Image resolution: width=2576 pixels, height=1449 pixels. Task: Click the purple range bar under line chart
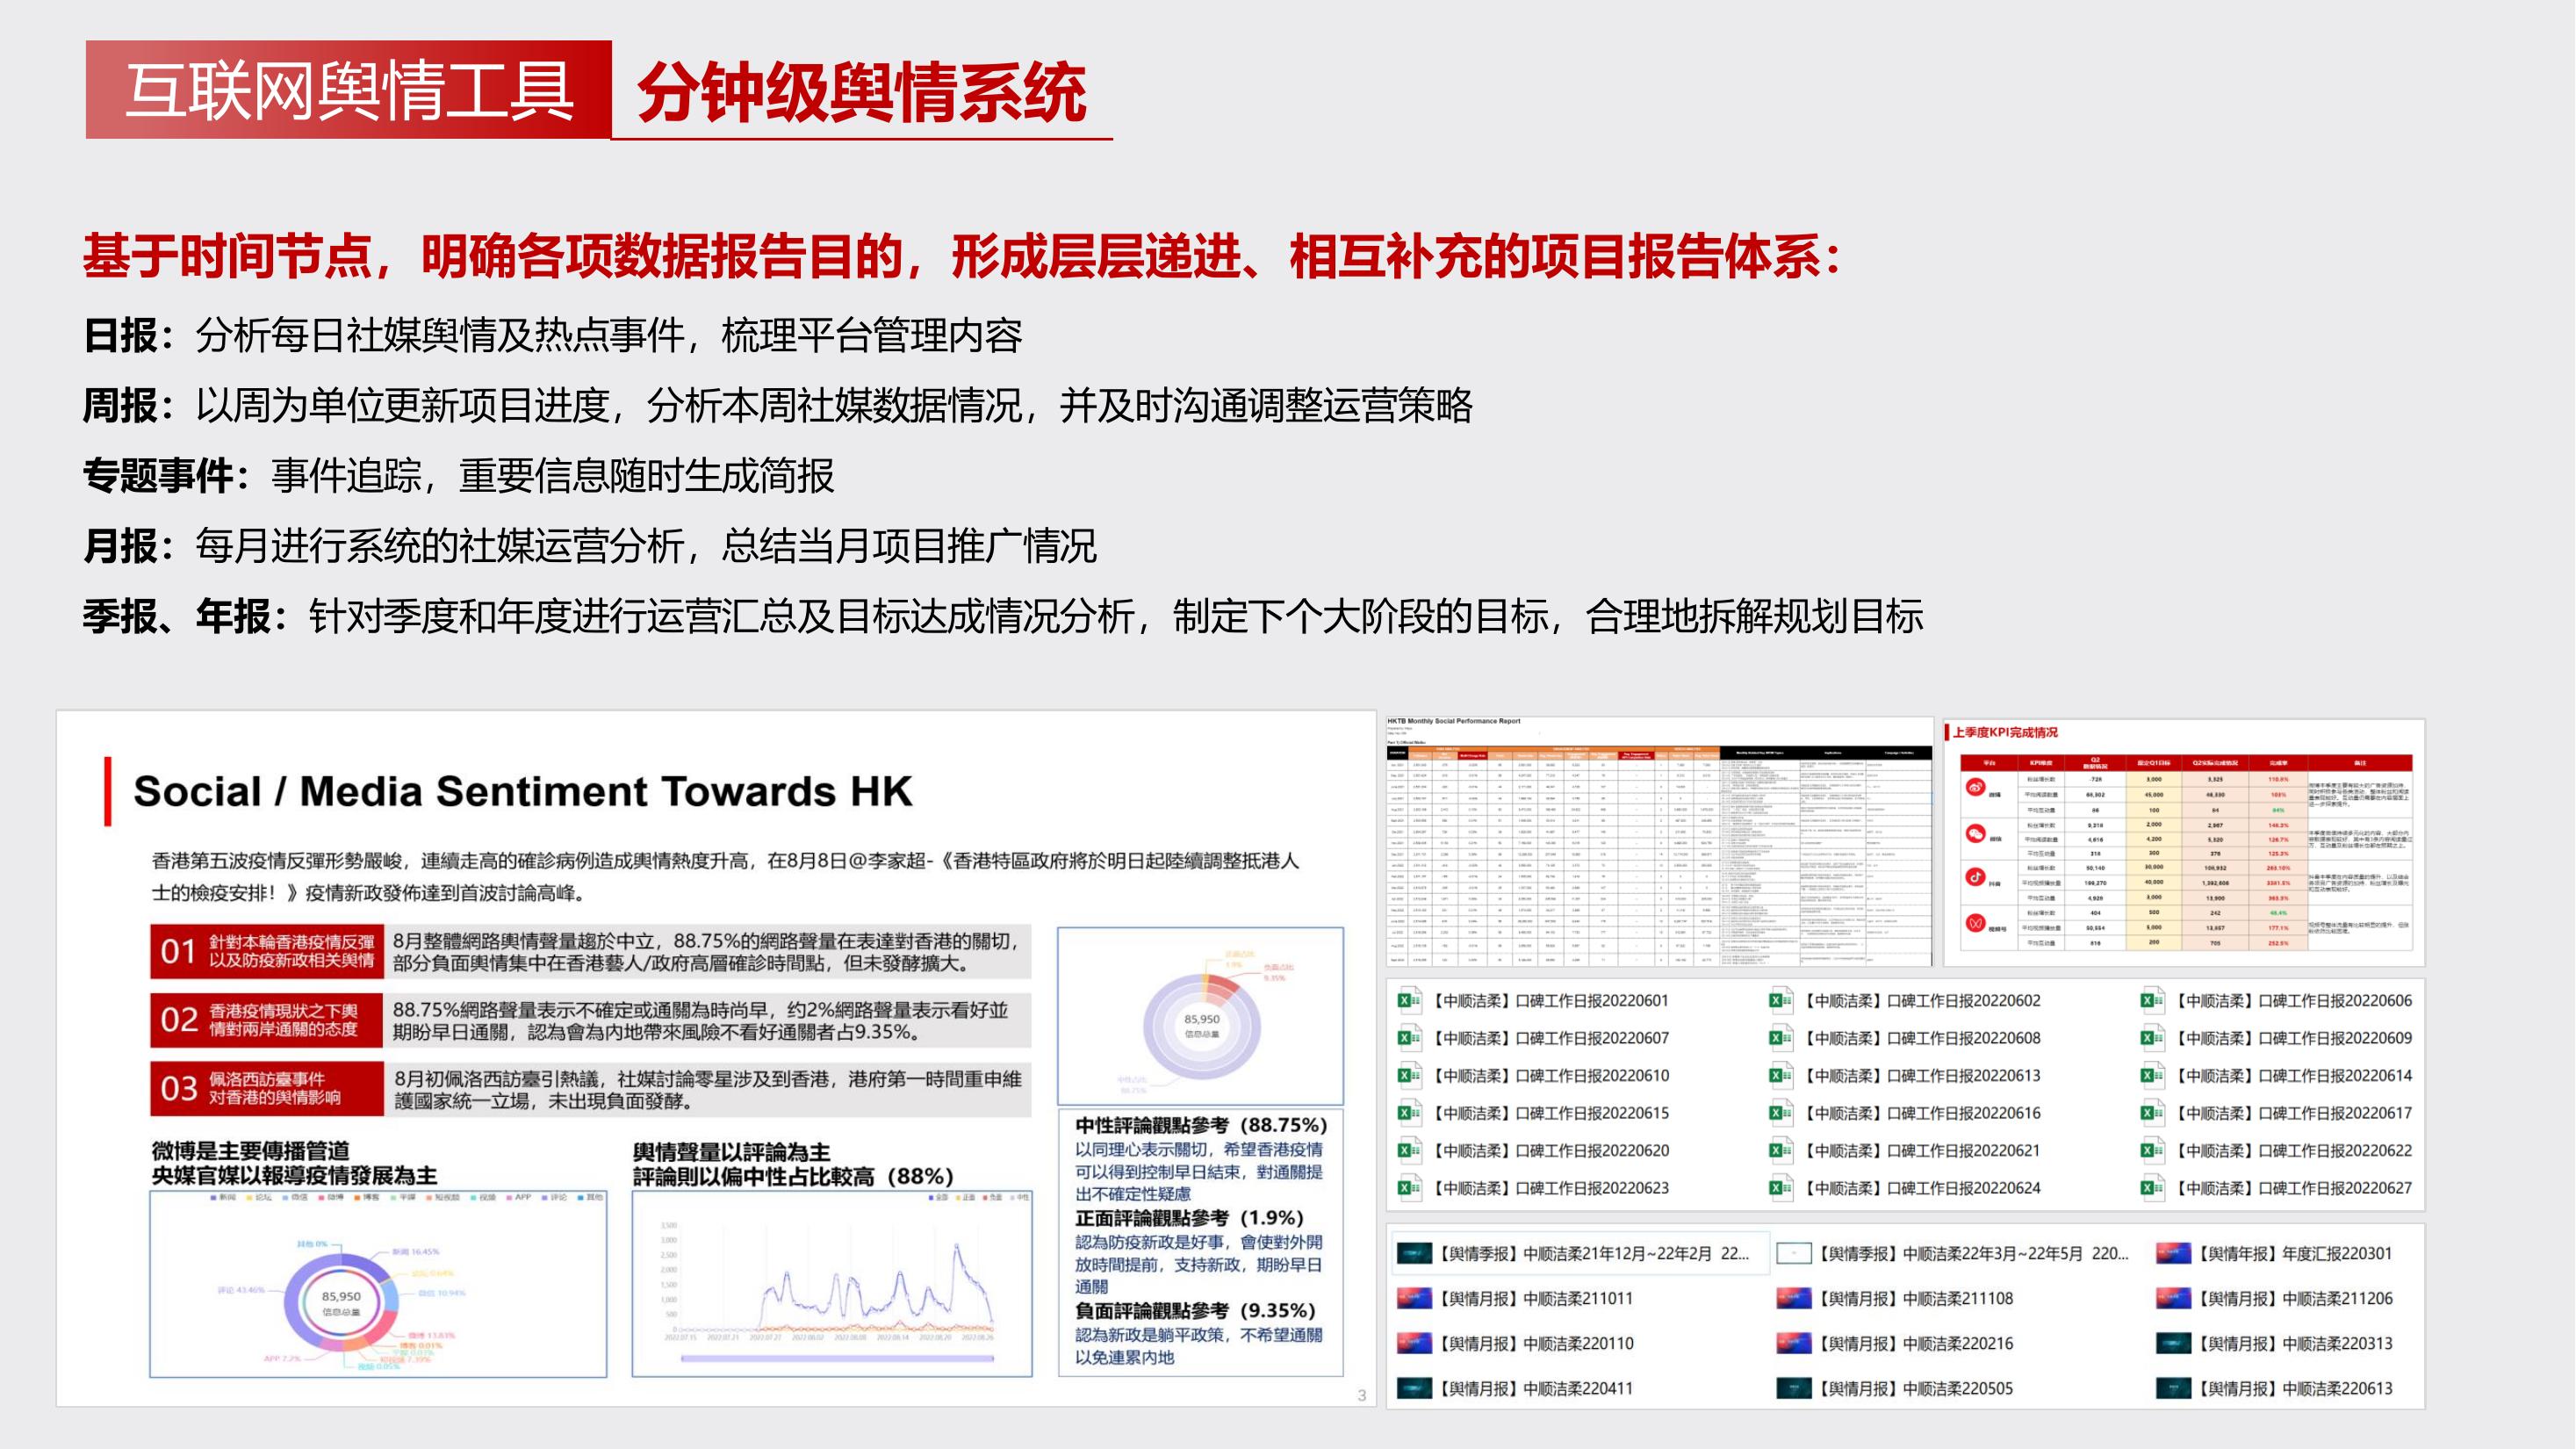tap(837, 1358)
